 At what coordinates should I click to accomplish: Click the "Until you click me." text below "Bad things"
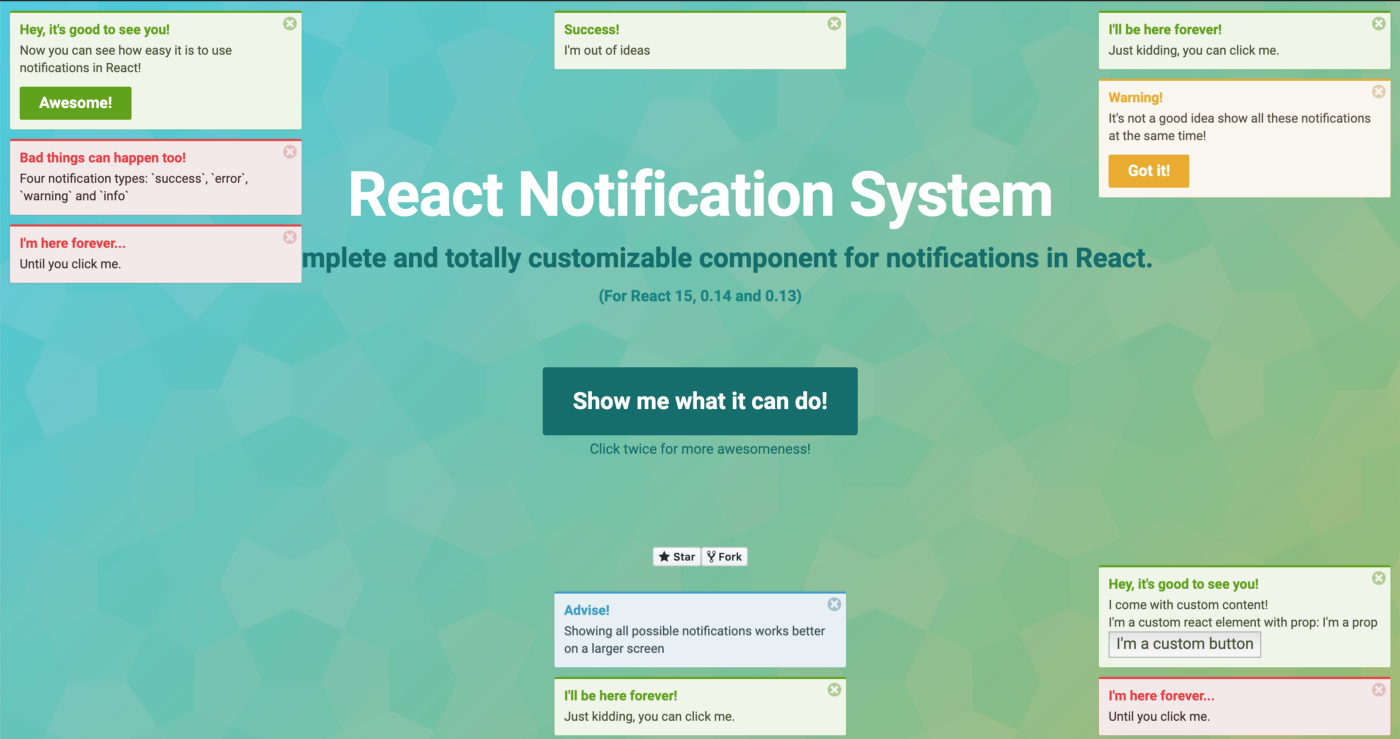[x=70, y=264]
